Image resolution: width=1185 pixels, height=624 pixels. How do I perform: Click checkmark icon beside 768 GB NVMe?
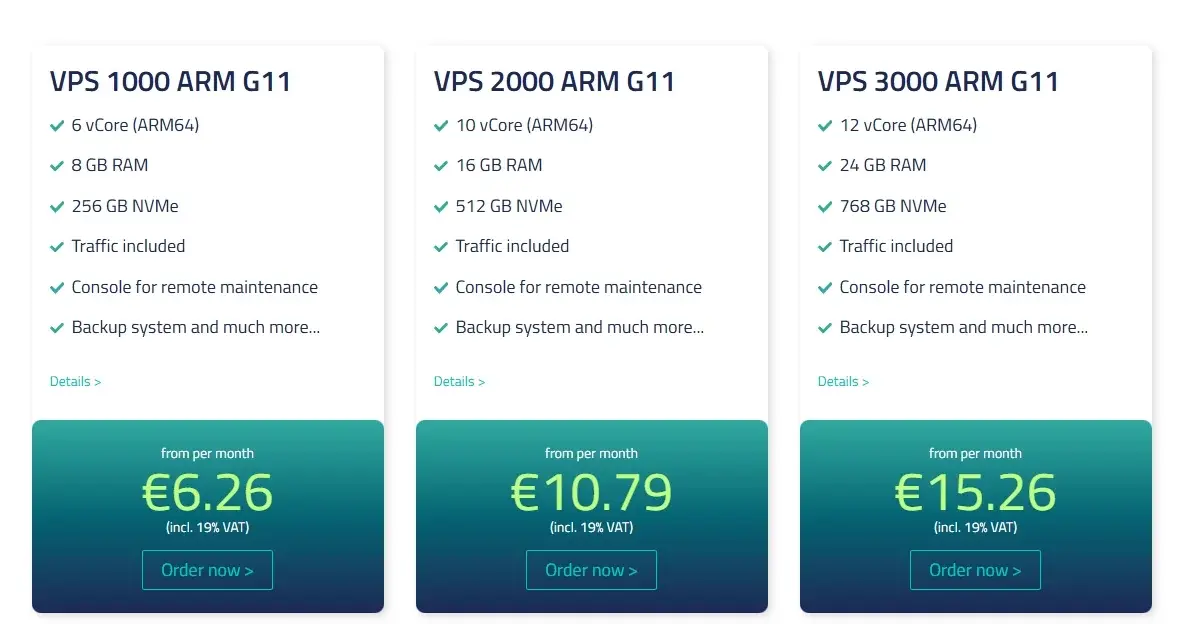[x=825, y=206]
